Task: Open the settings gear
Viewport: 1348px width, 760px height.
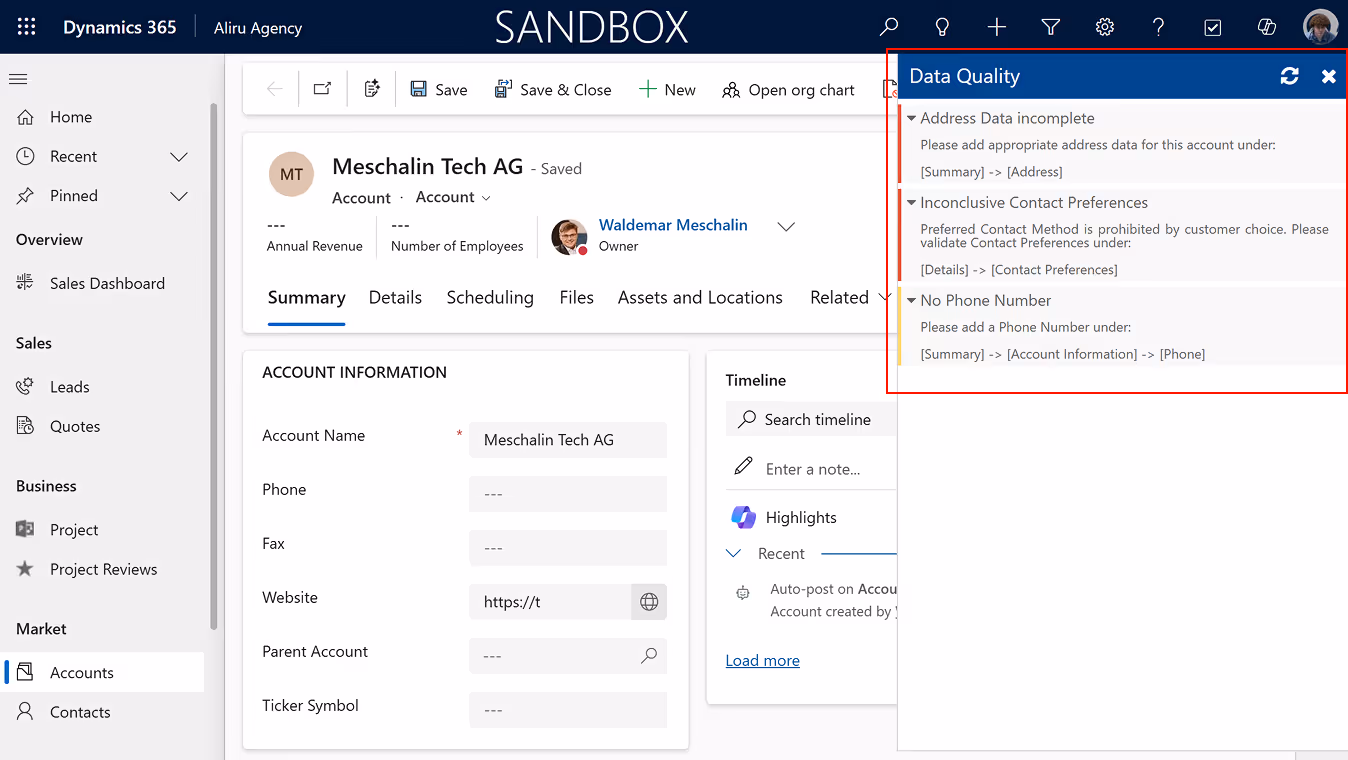Action: (x=1104, y=27)
